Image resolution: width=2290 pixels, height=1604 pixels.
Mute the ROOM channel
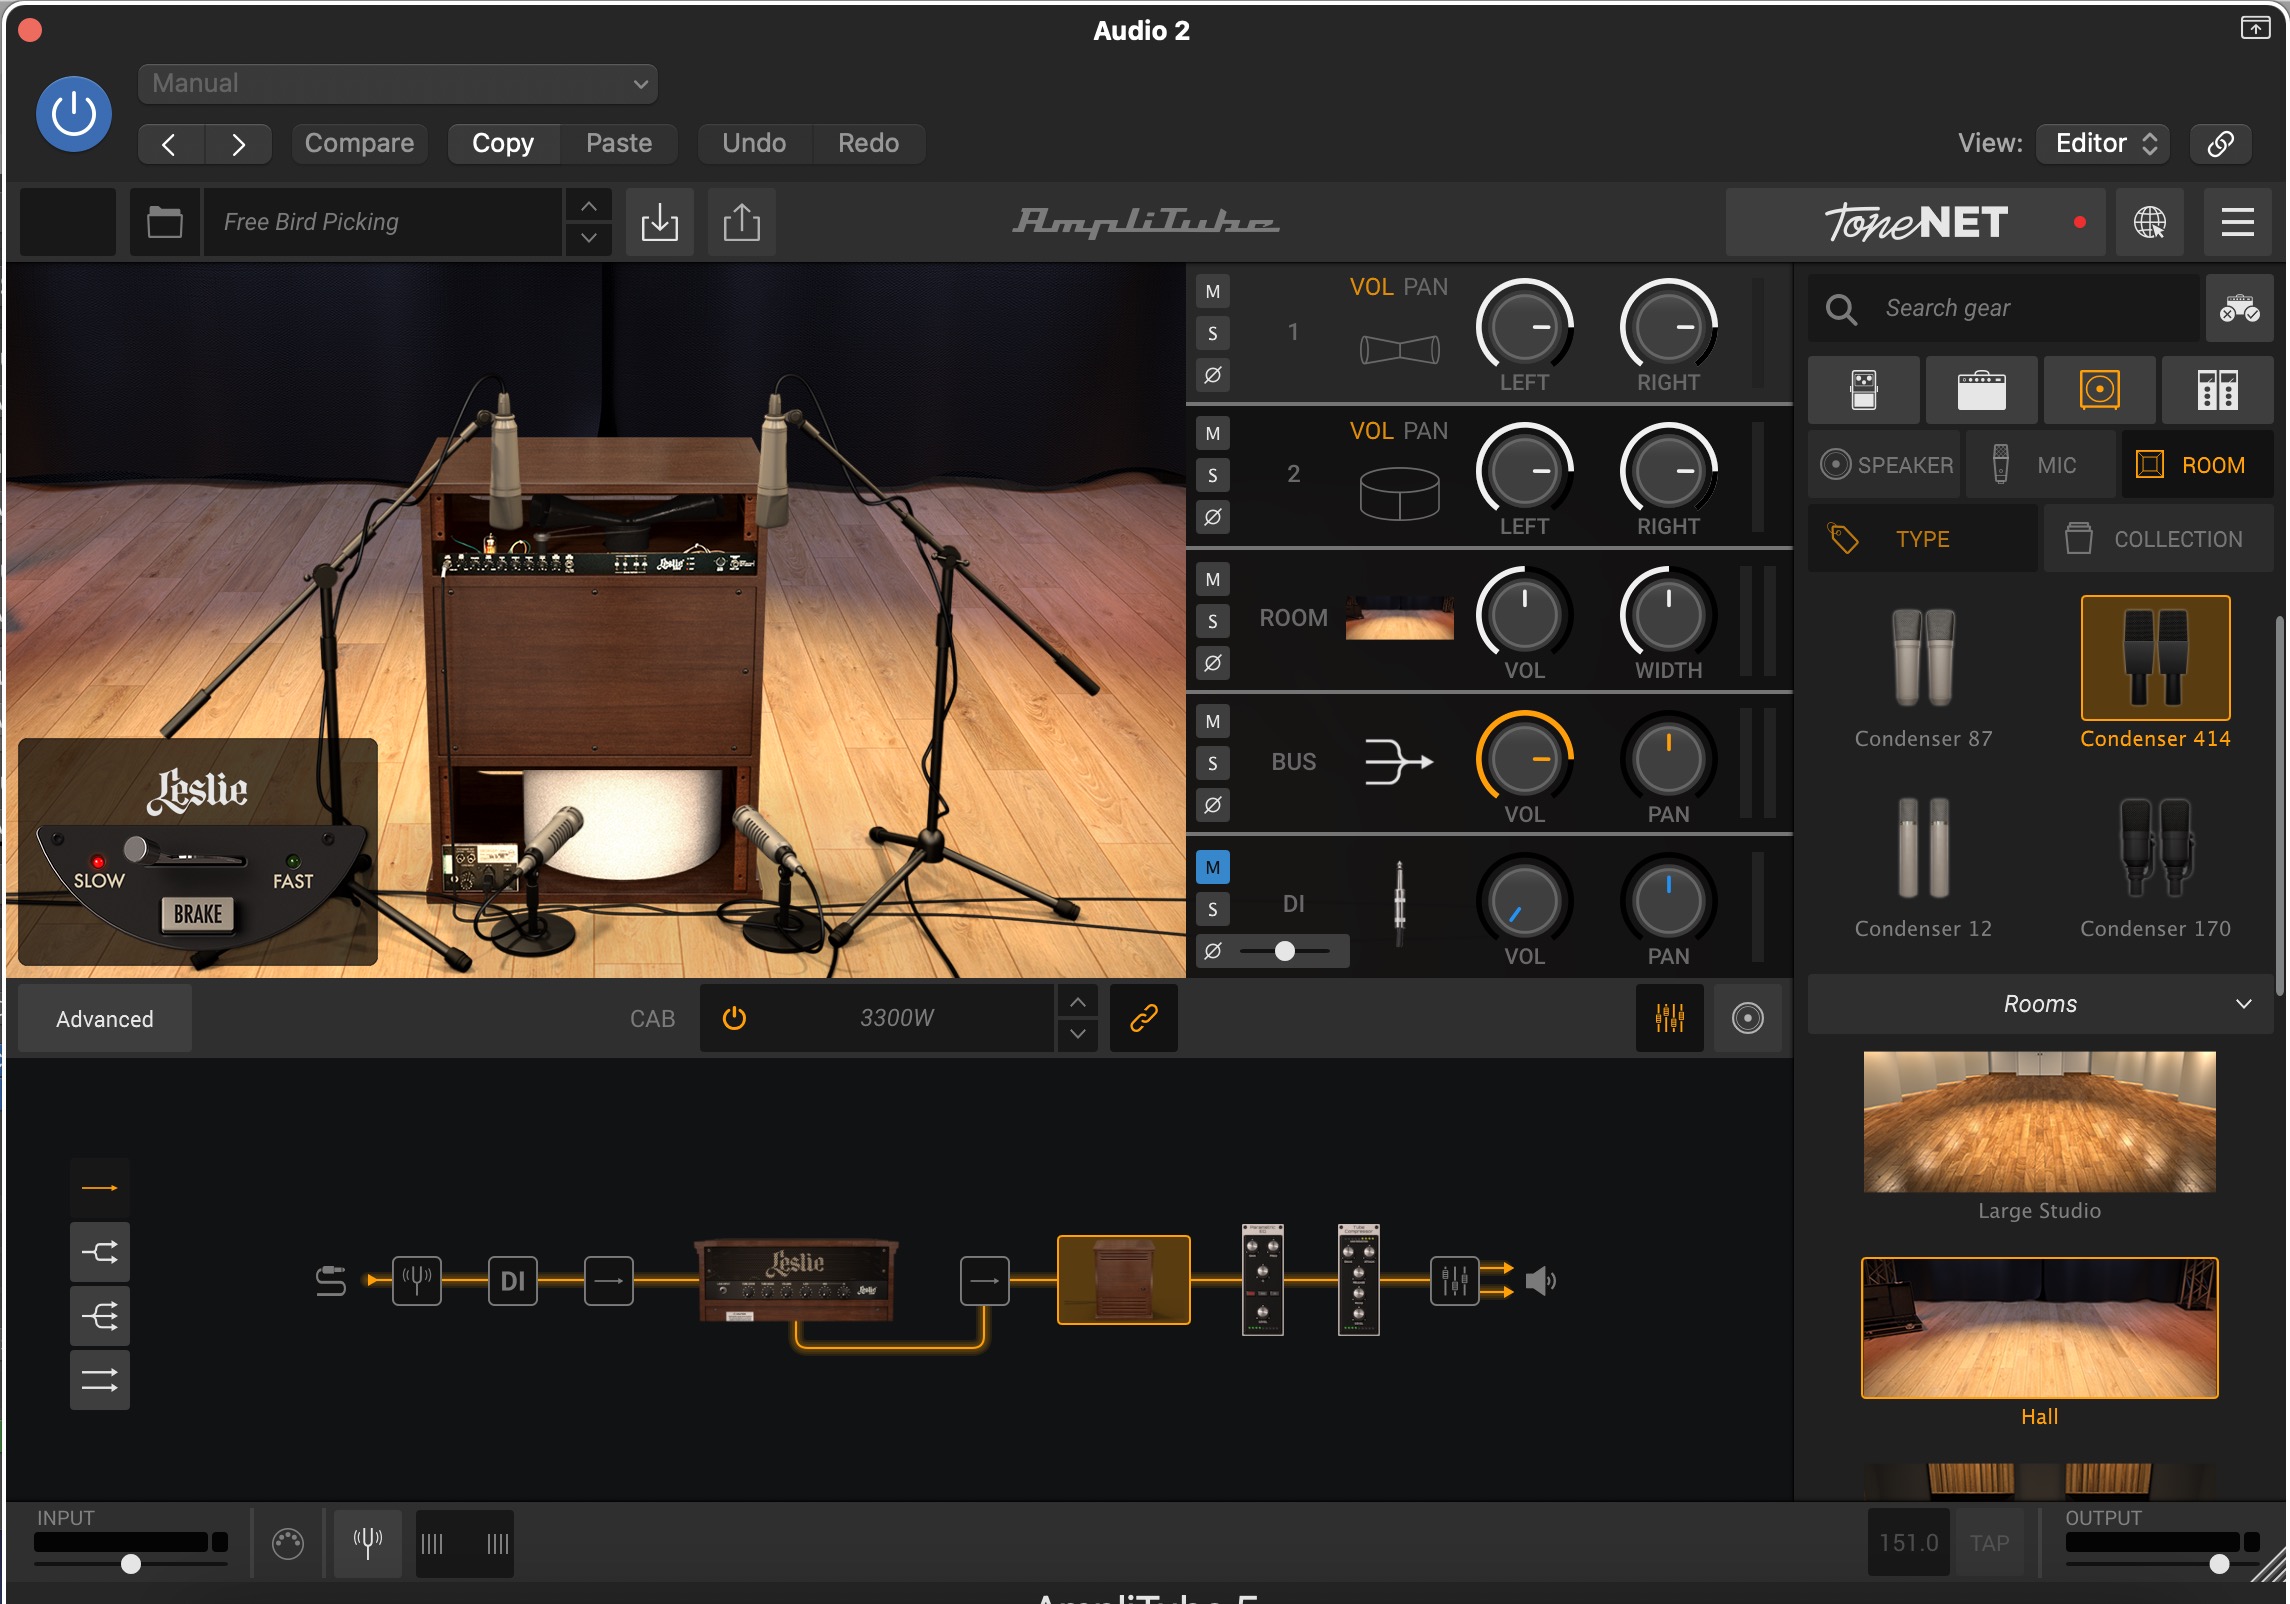1213,580
